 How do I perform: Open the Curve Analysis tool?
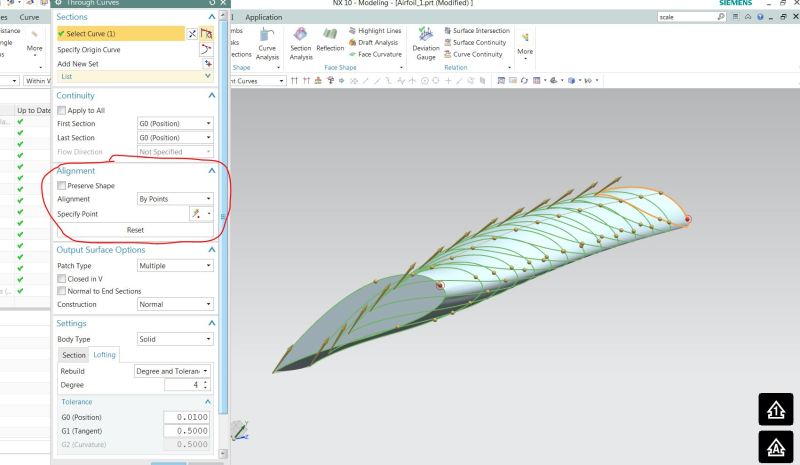[x=267, y=44]
